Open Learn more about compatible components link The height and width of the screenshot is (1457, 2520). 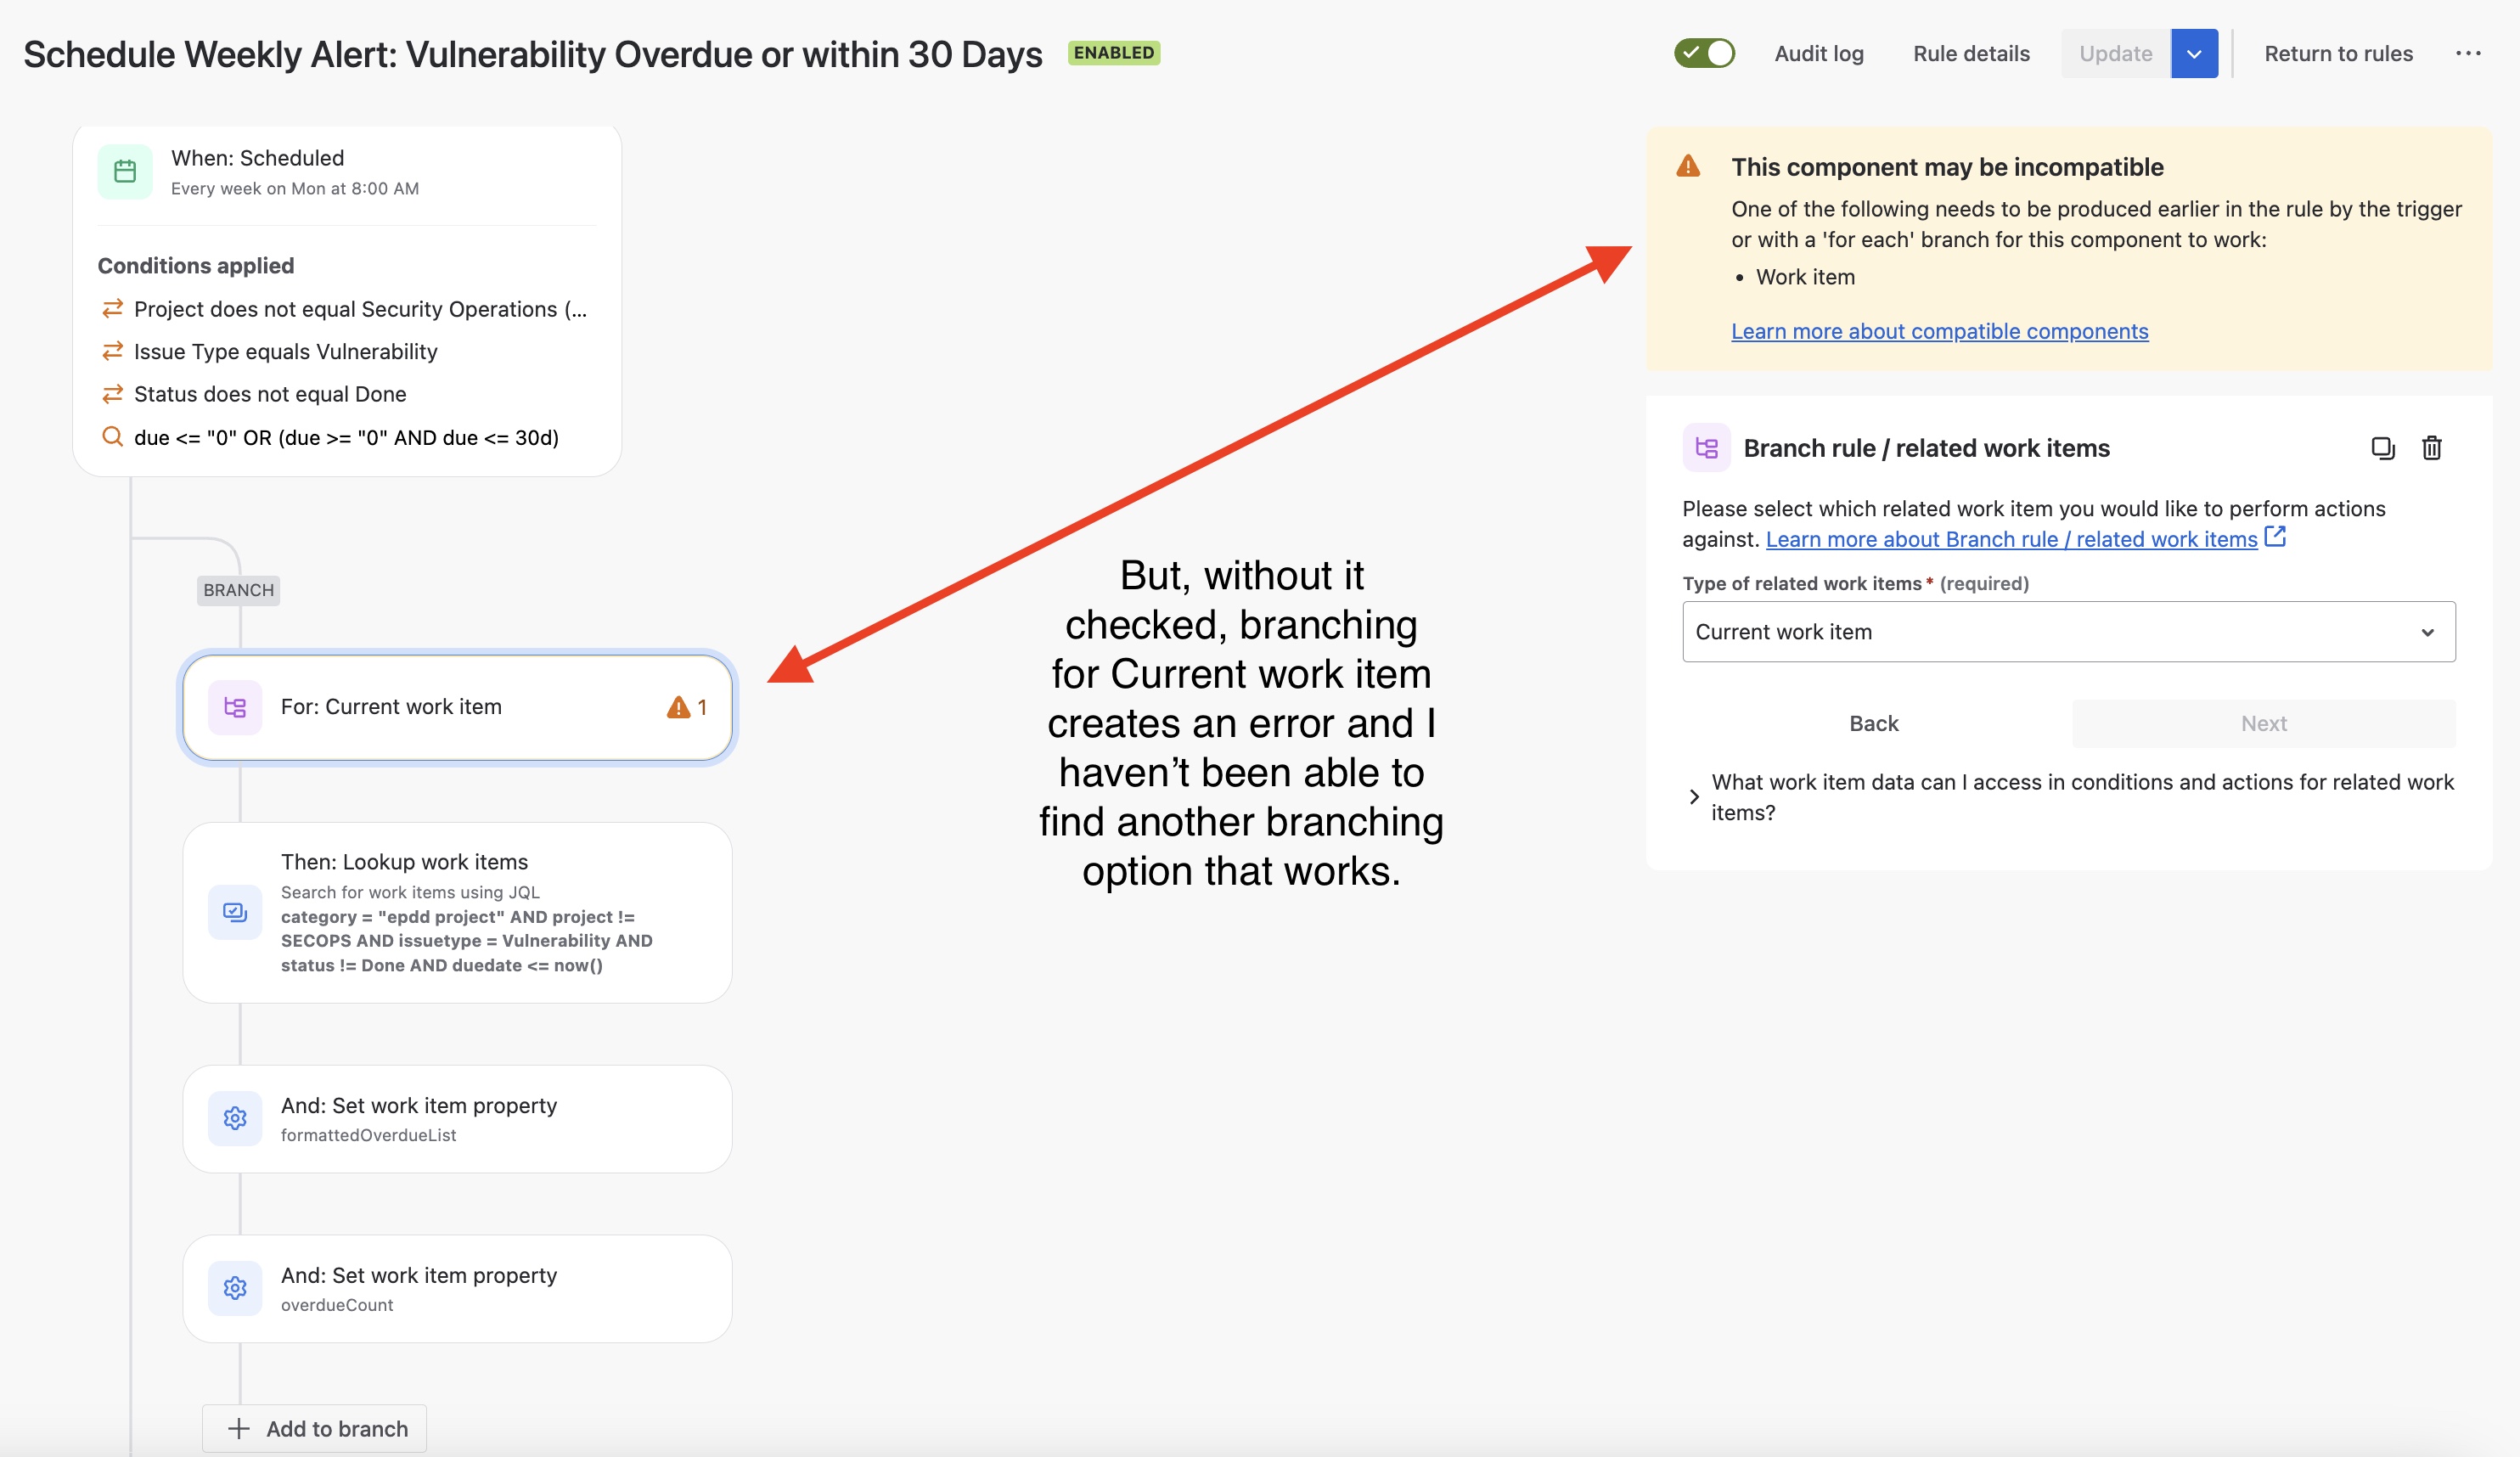click(x=1939, y=331)
